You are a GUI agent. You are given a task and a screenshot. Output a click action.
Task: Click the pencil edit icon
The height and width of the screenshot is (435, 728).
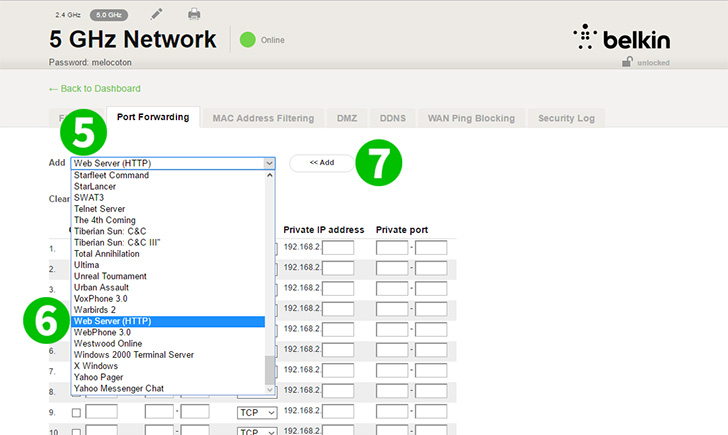[156, 14]
